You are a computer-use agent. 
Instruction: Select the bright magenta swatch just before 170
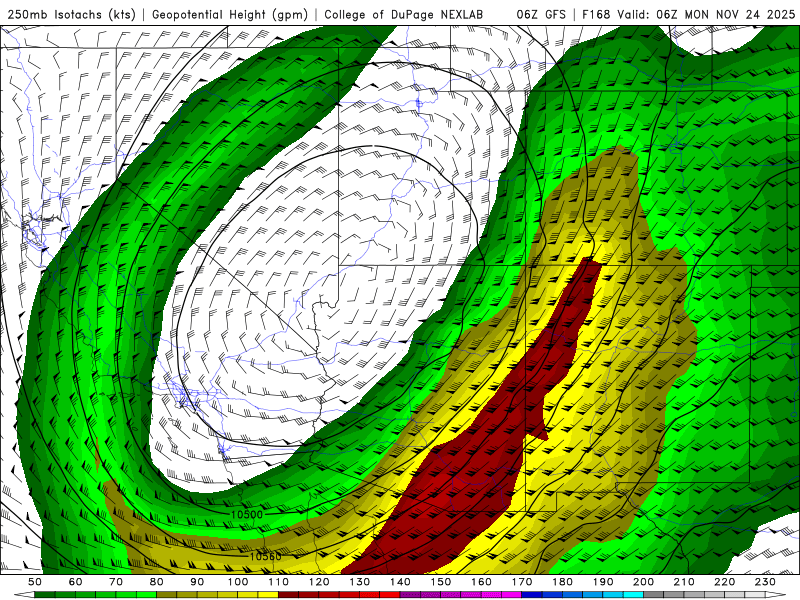pos(512,594)
